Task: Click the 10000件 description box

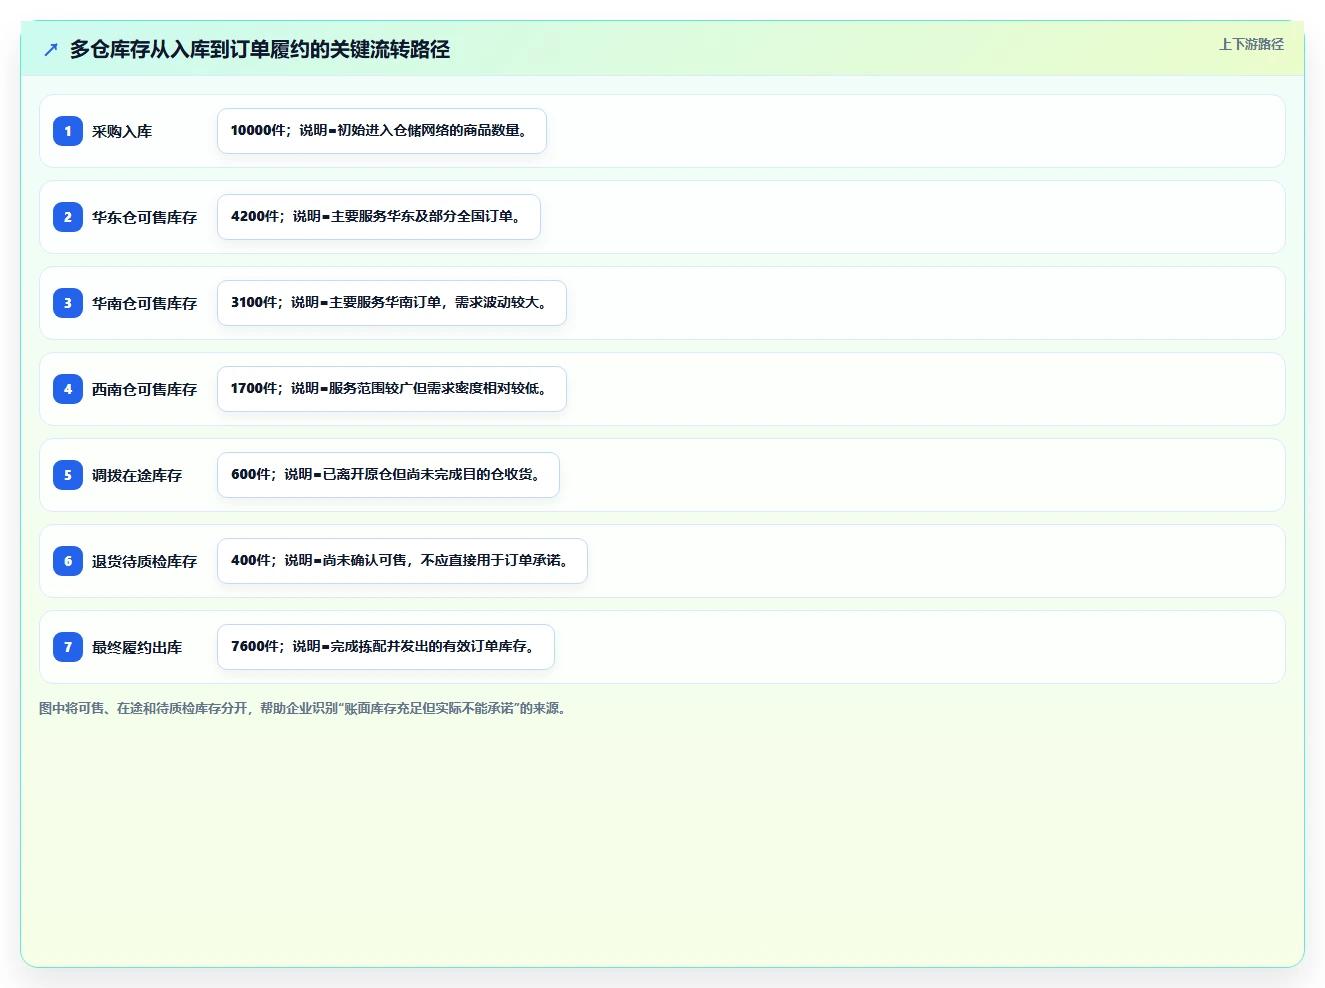Action: tap(382, 131)
